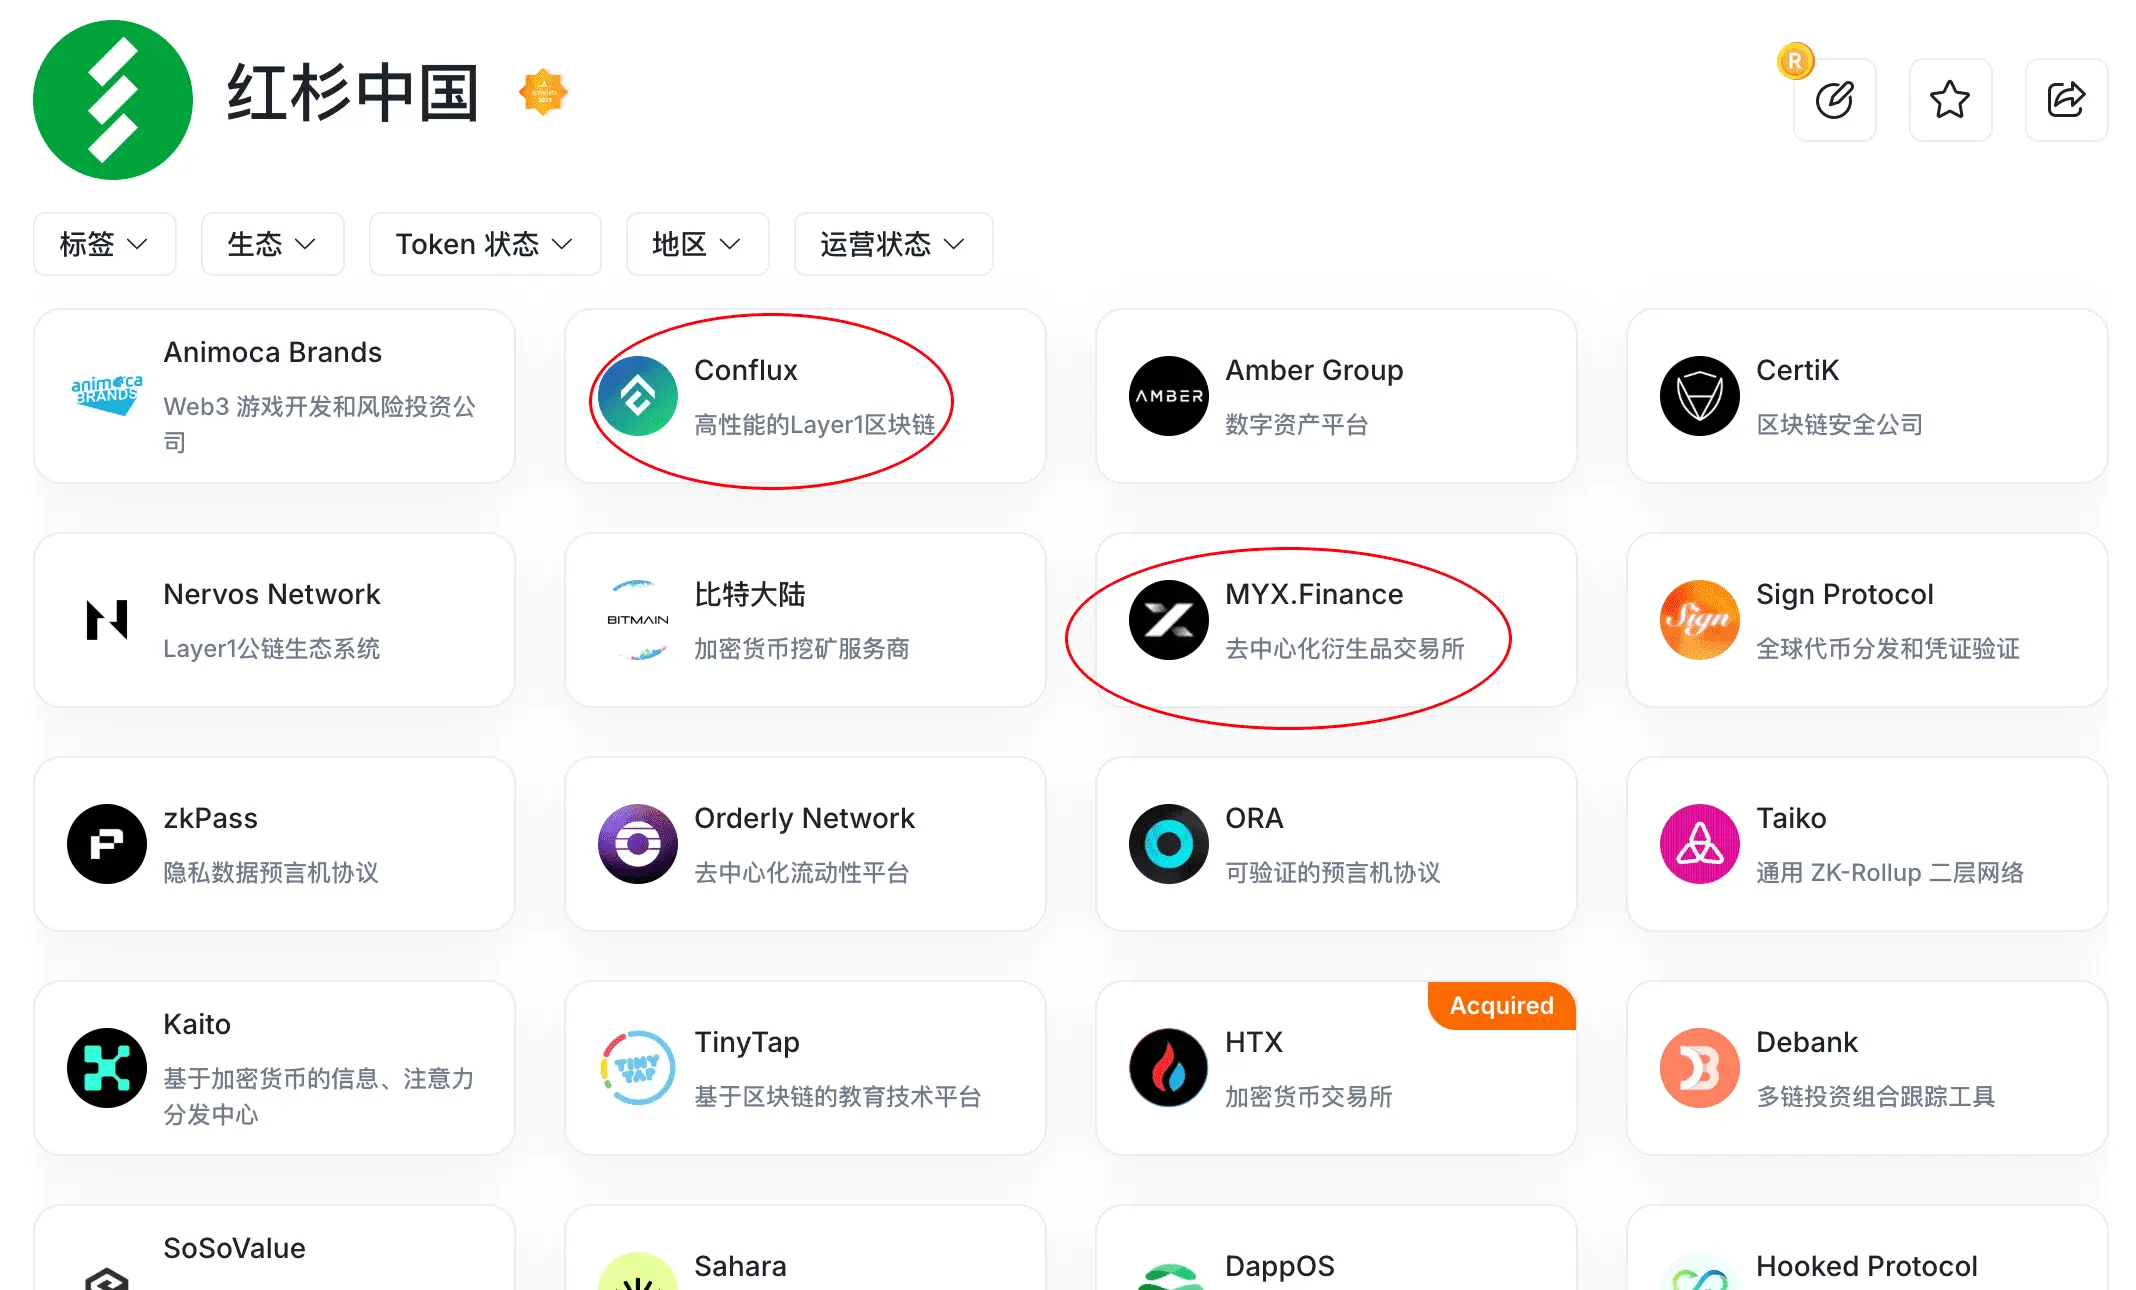
Task: Click the green Sequoia China logo
Action: coord(113,100)
